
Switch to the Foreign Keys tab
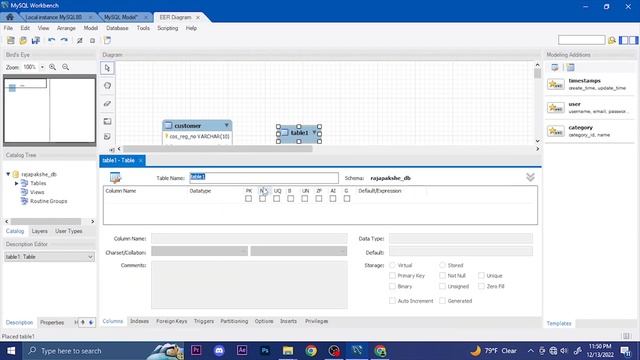click(x=171, y=322)
